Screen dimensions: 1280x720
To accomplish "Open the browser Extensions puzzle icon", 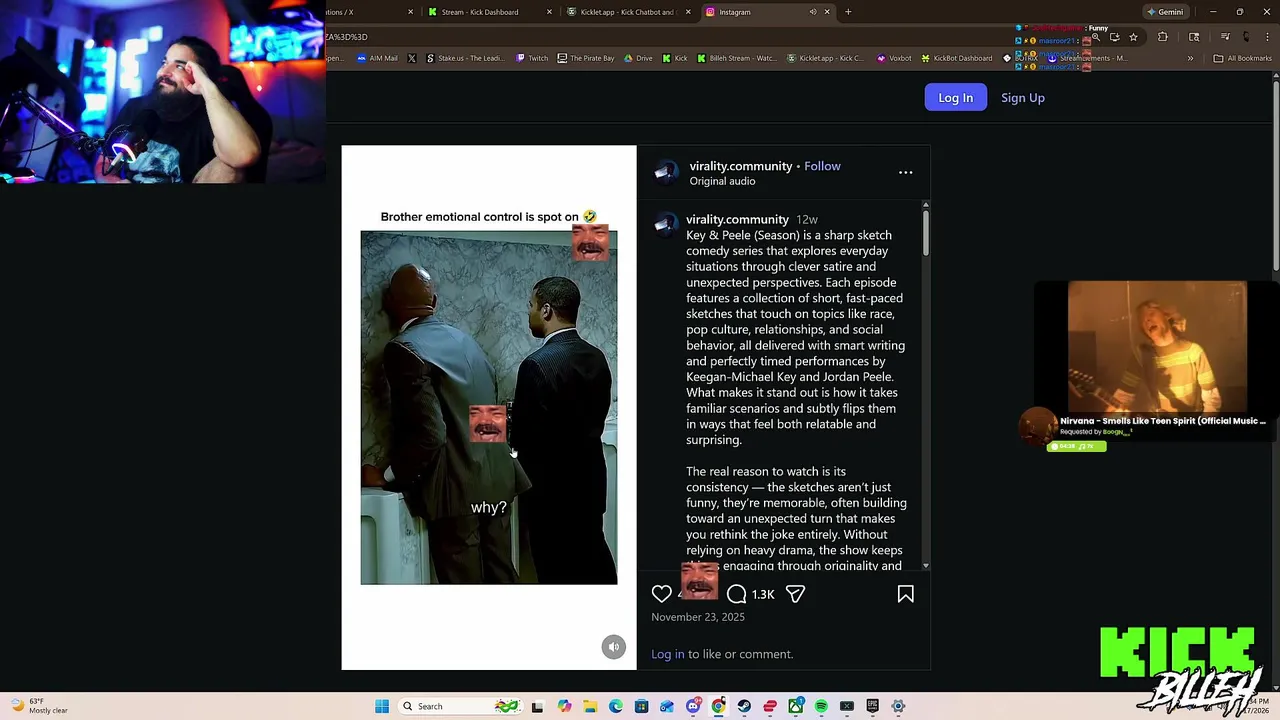I will pos(1163,37).
